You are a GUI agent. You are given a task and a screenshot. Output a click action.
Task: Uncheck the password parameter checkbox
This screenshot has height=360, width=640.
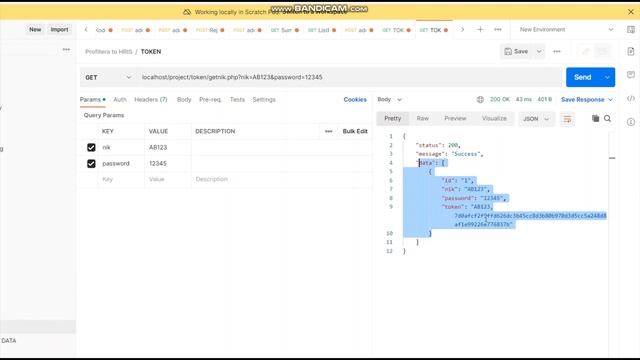[x=91, y=164]
